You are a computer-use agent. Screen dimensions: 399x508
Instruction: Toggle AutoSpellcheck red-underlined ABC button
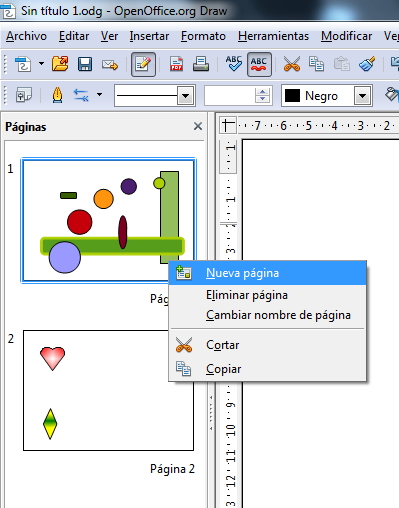pyautogui.click(x=259, y=64)
